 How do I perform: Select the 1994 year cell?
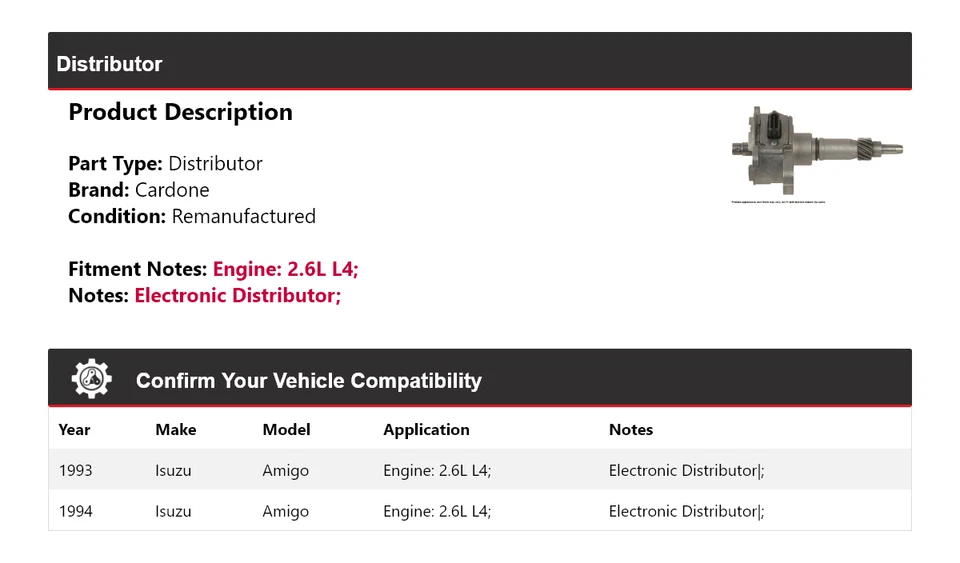(x=75, y=512)
